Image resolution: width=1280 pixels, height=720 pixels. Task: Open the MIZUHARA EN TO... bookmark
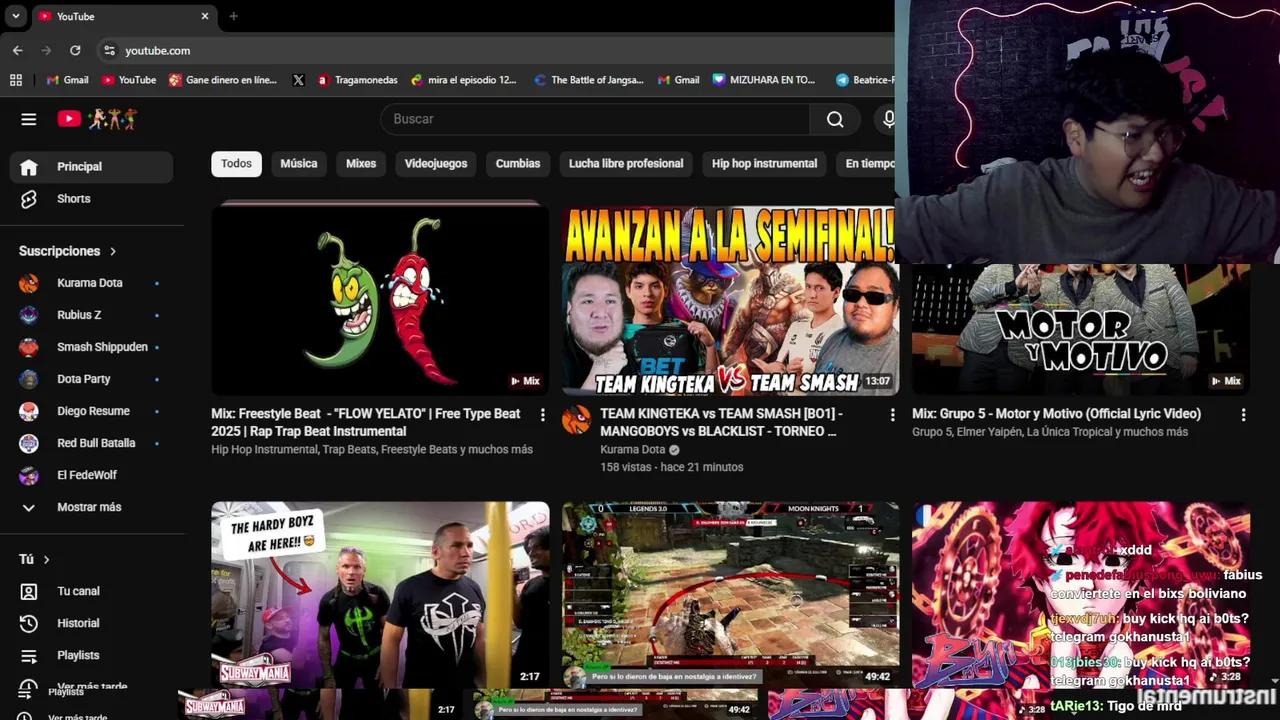[764, 80]
